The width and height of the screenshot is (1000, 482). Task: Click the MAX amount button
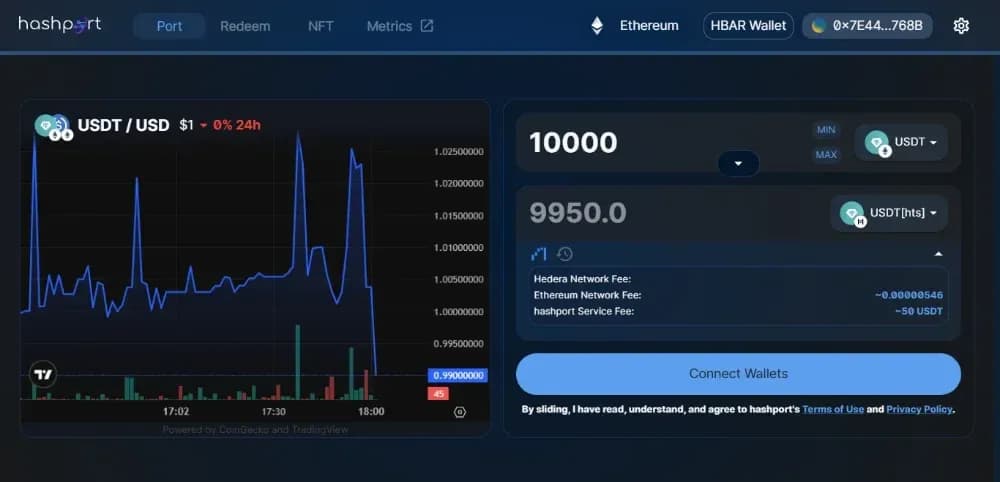[826, 155]
